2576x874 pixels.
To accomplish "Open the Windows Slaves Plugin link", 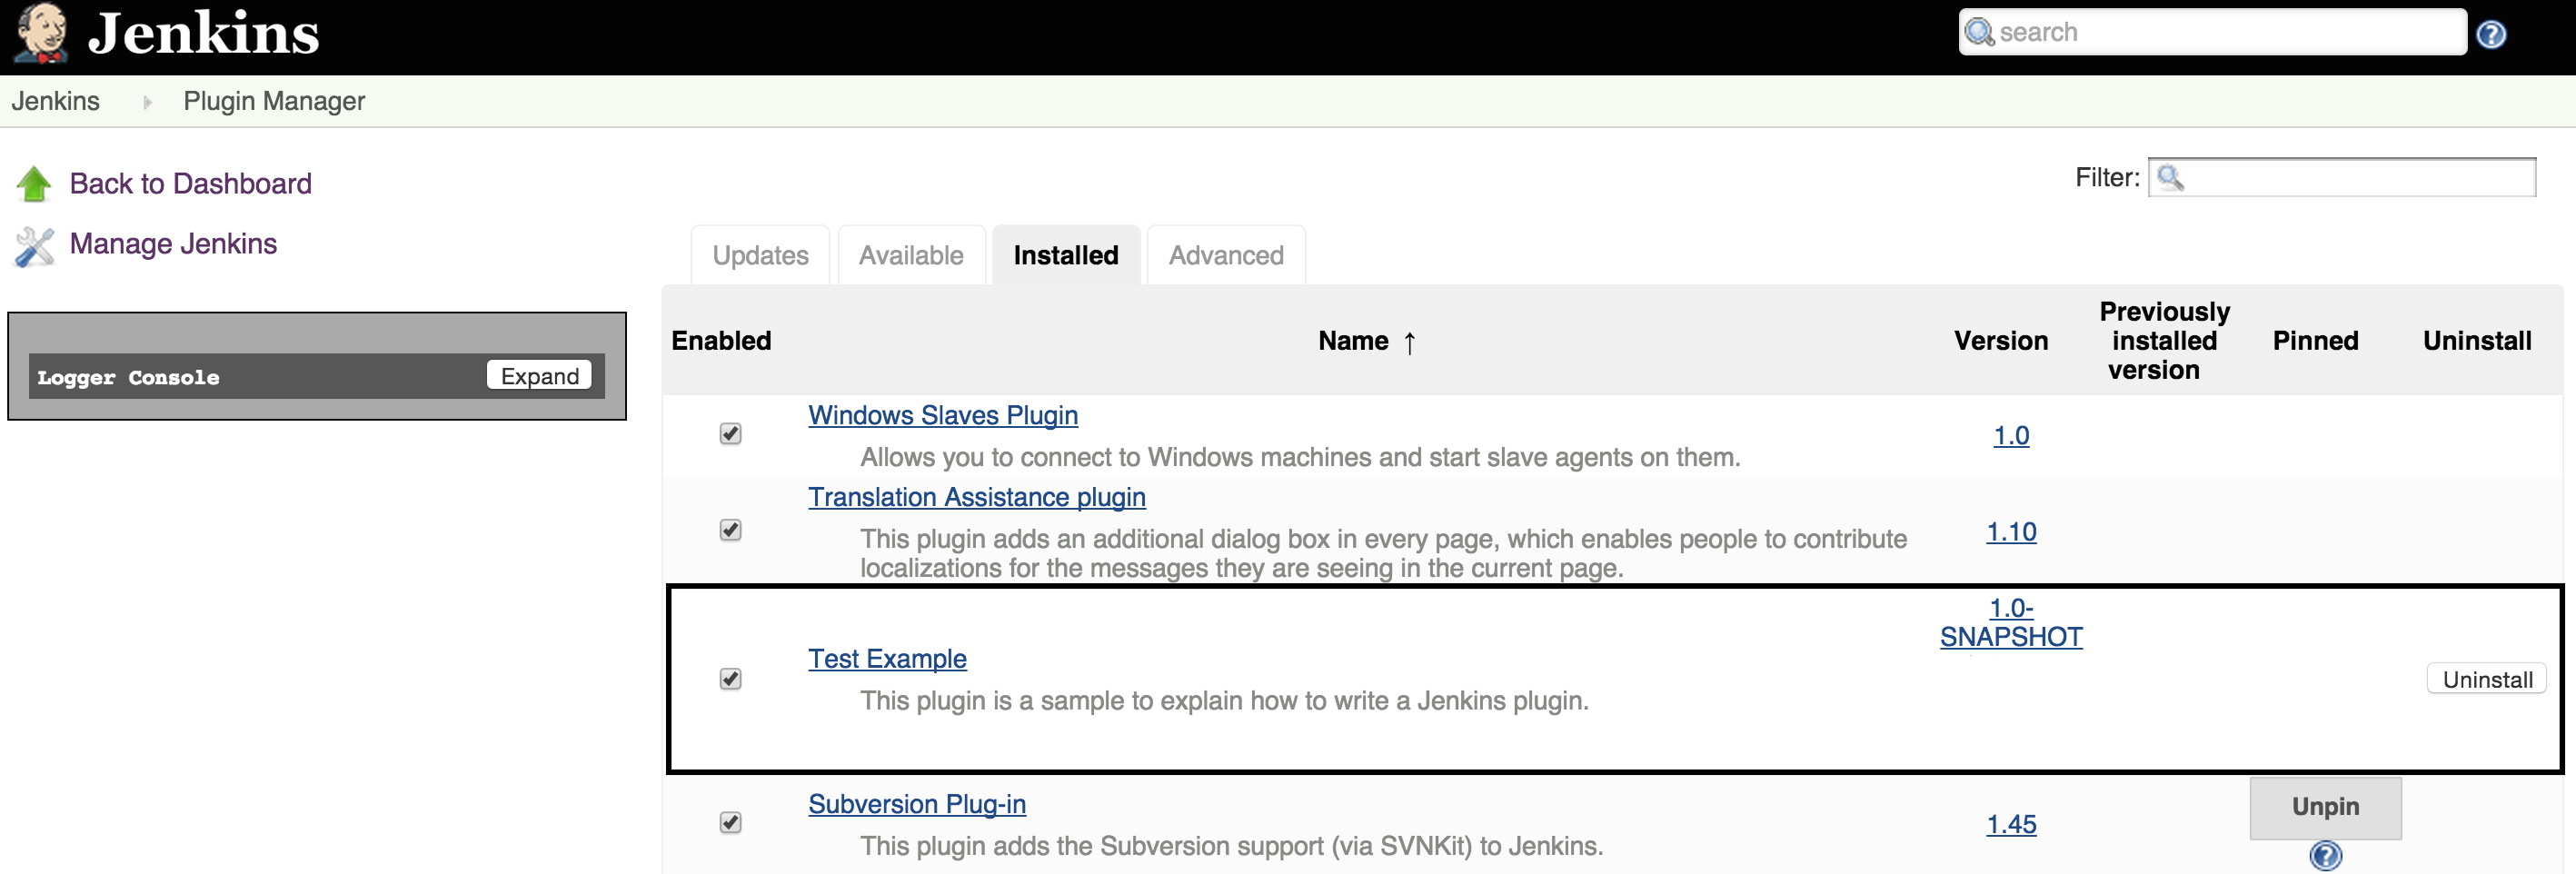I will [x=943, y=415].
